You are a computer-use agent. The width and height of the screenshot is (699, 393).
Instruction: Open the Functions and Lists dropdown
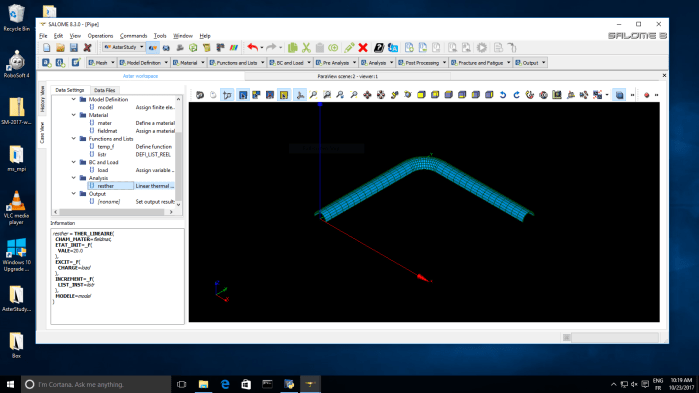(x=237, y=63)
